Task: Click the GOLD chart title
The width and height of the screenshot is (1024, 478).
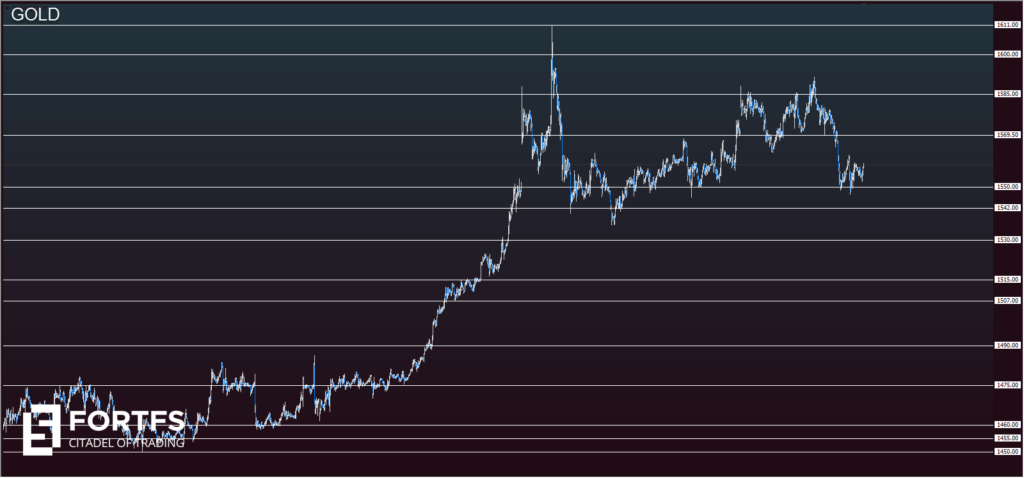Action: [x=34, y=14]
